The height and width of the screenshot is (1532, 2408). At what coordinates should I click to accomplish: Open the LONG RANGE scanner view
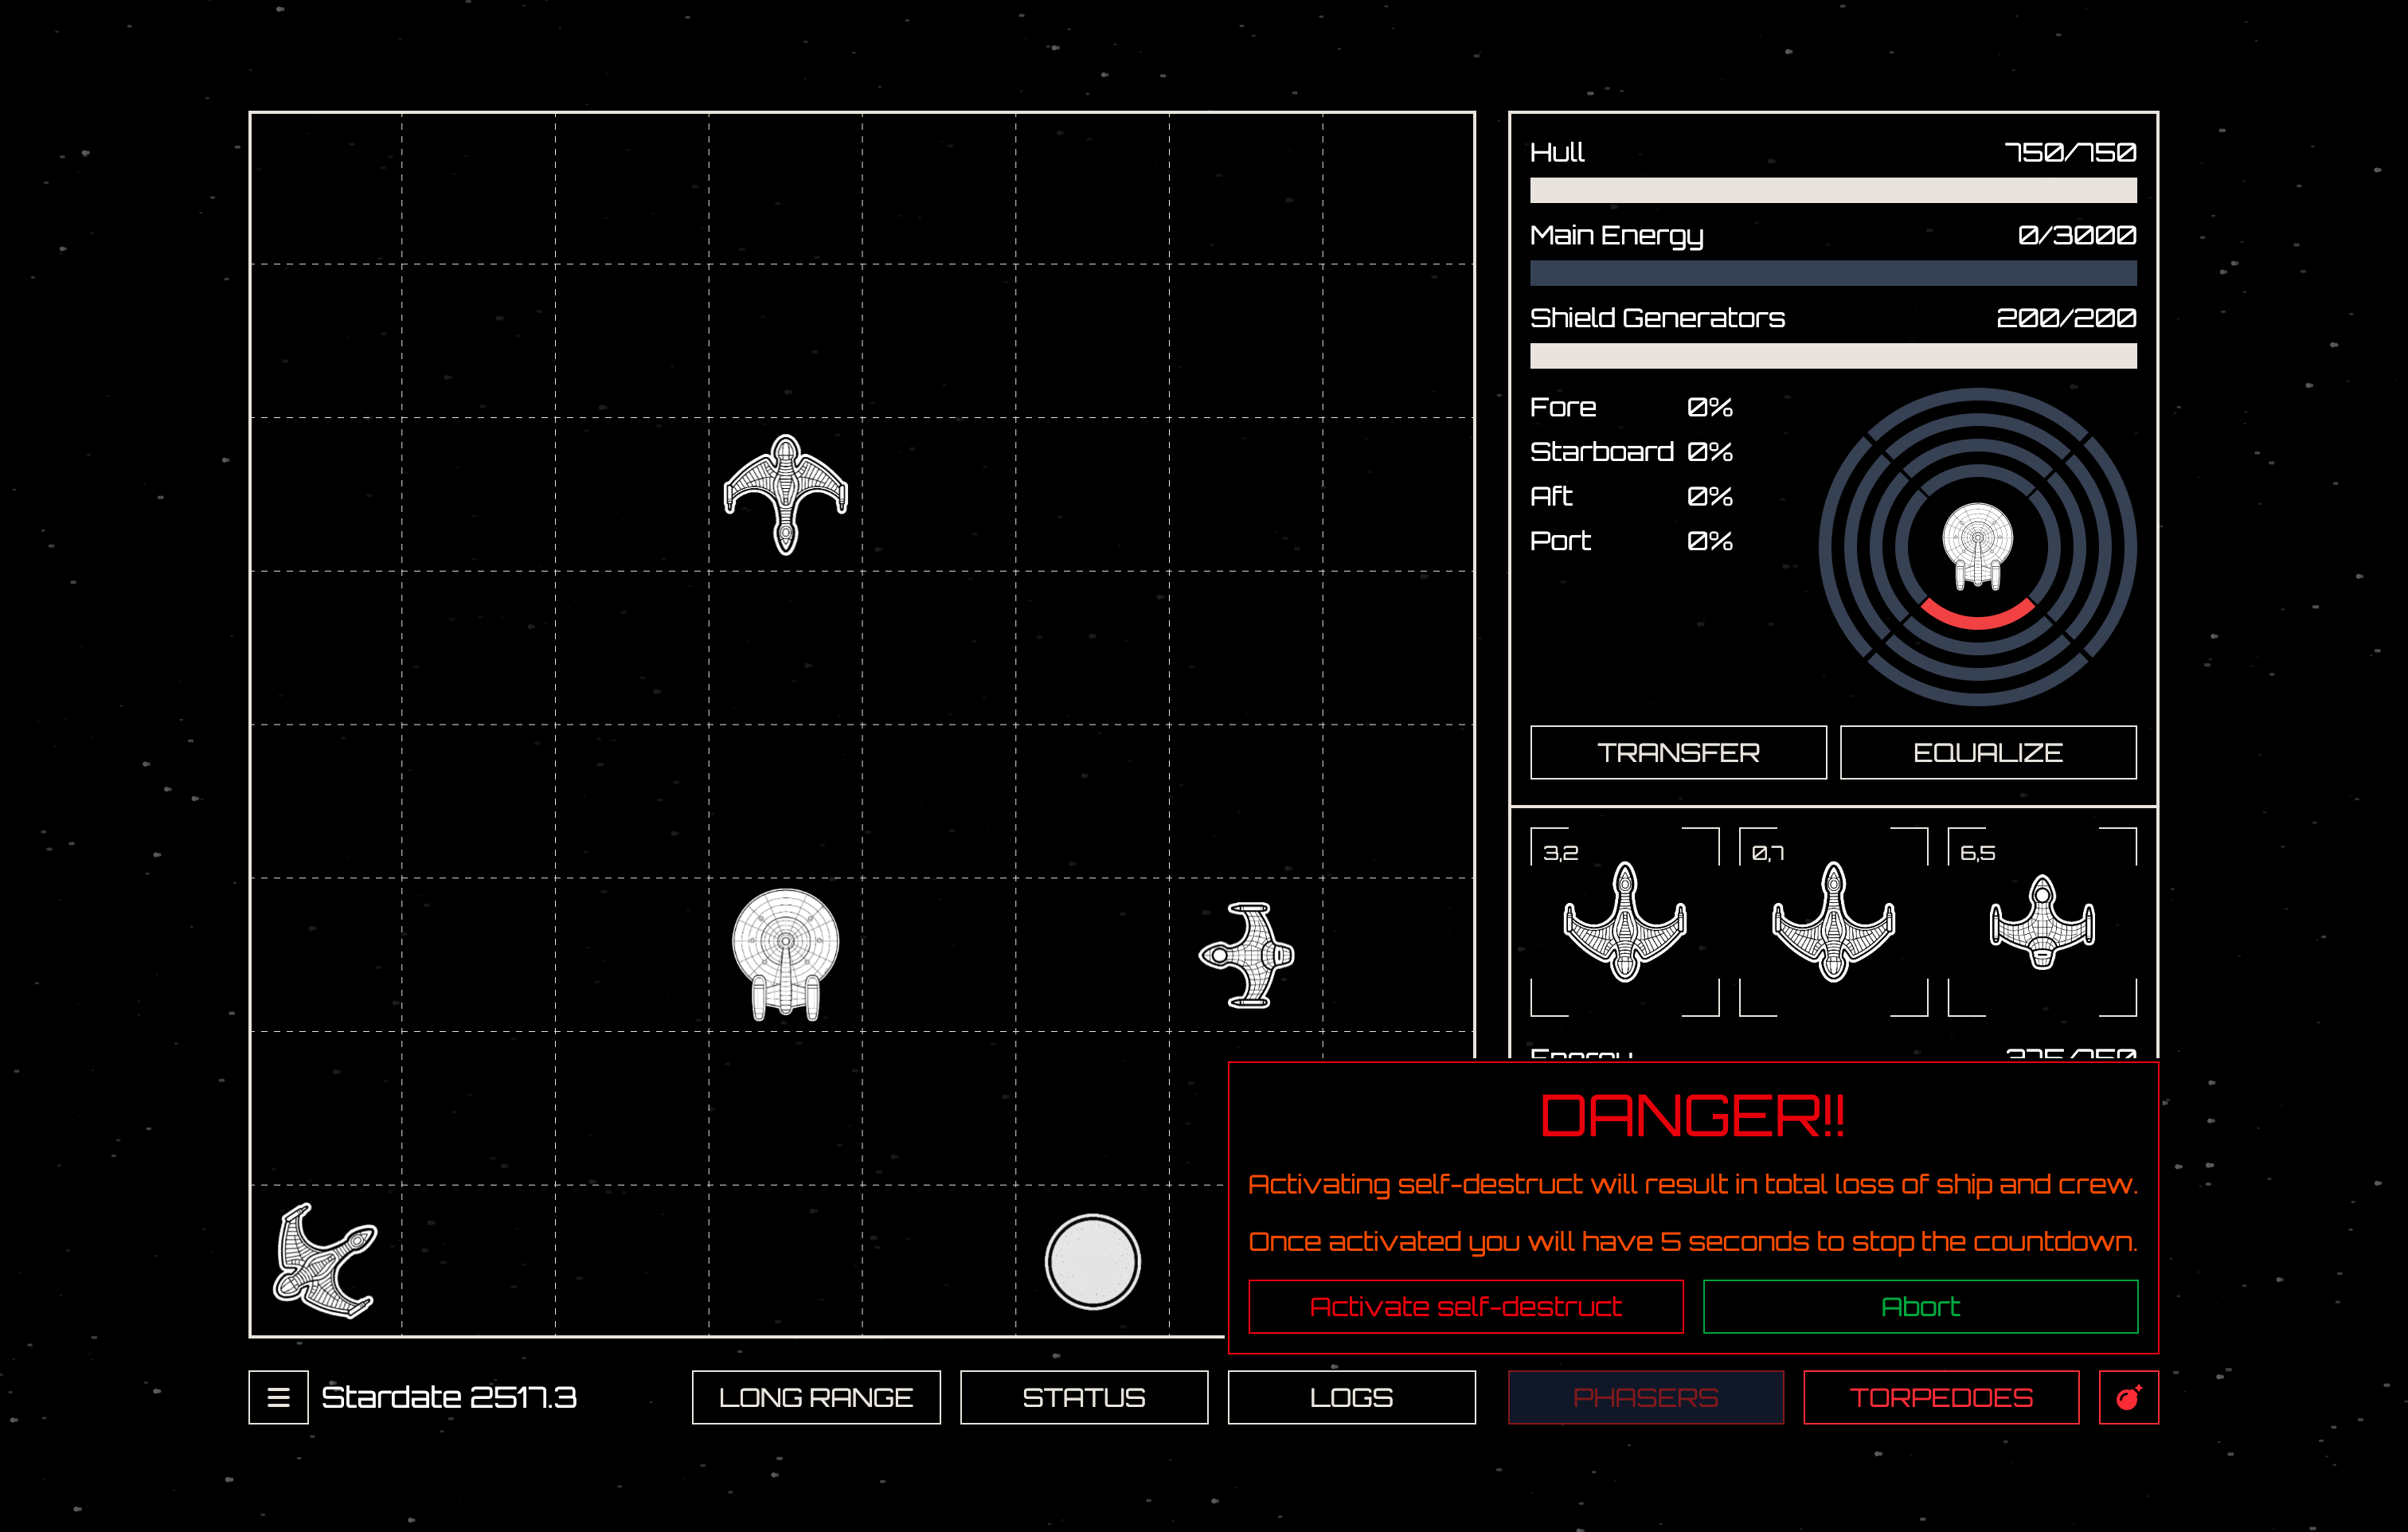coord(815,1397)
